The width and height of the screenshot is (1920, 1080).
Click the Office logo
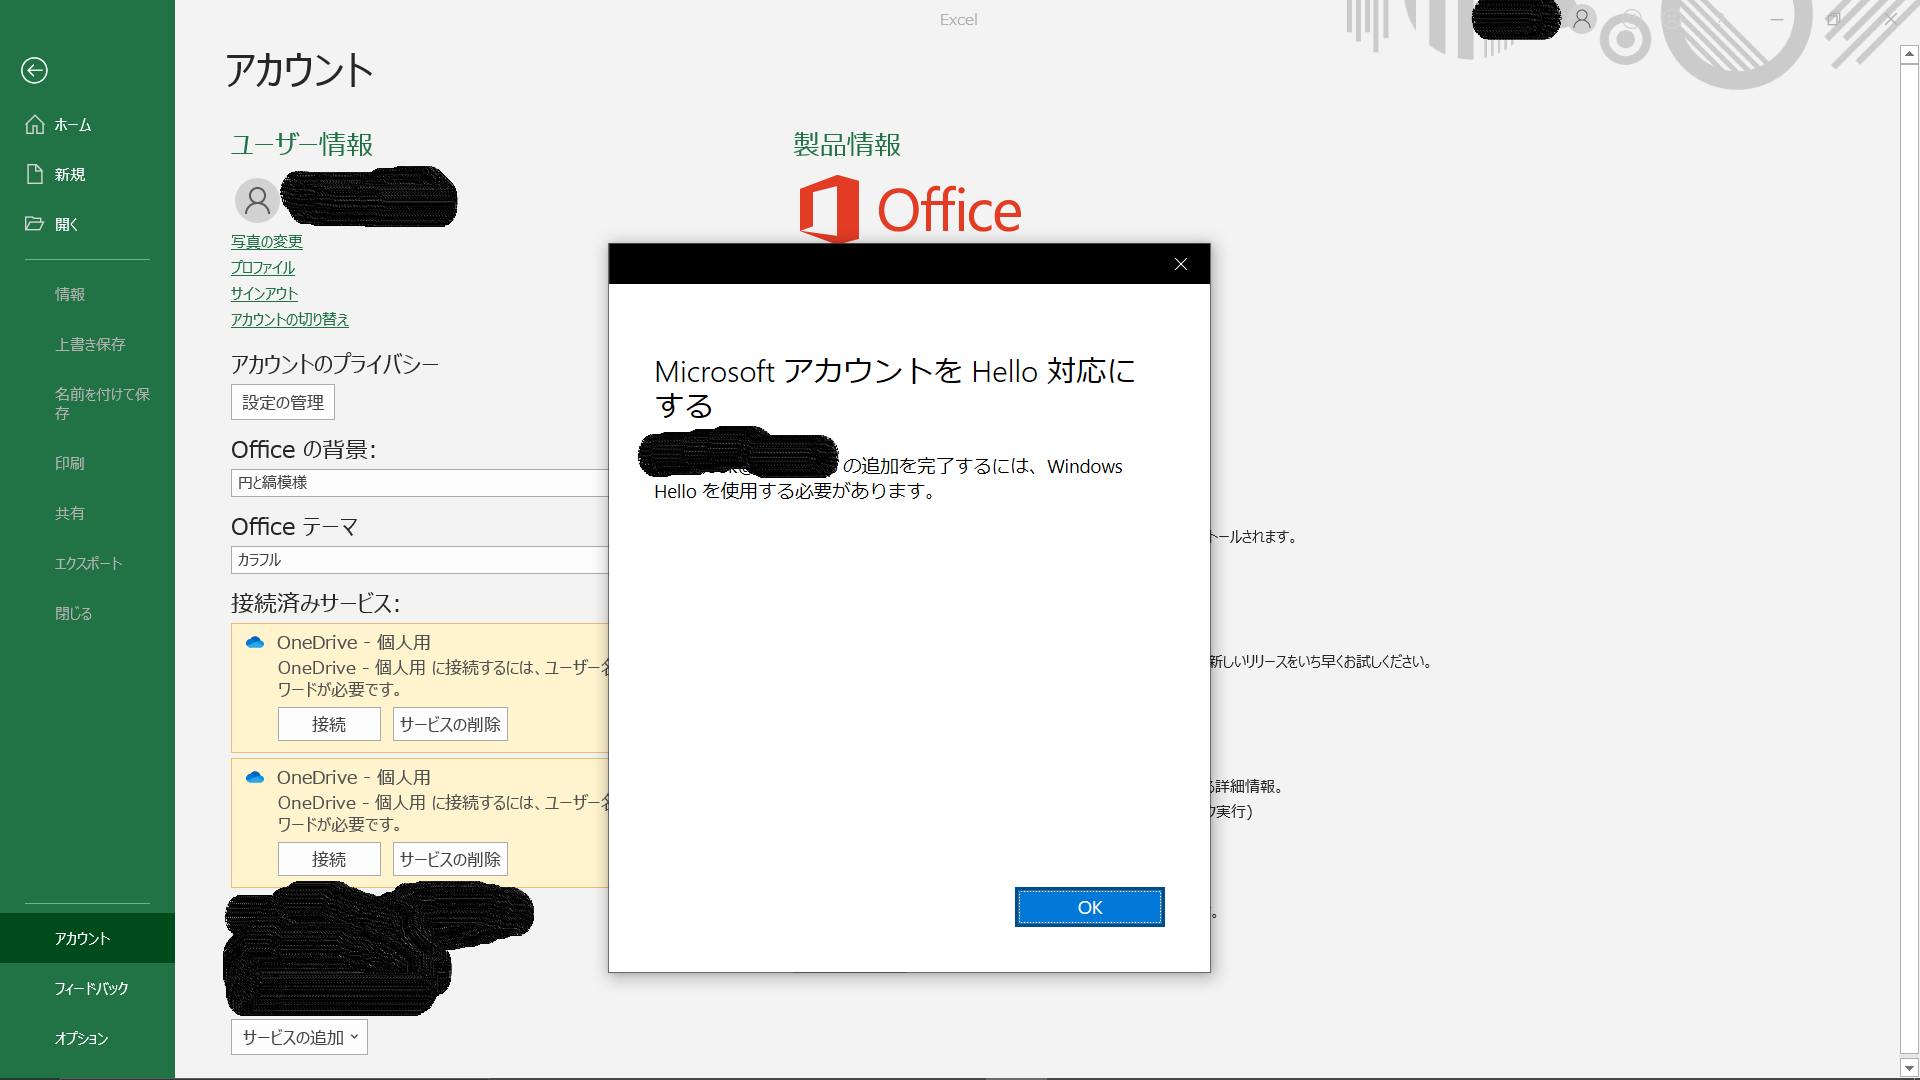910,209
